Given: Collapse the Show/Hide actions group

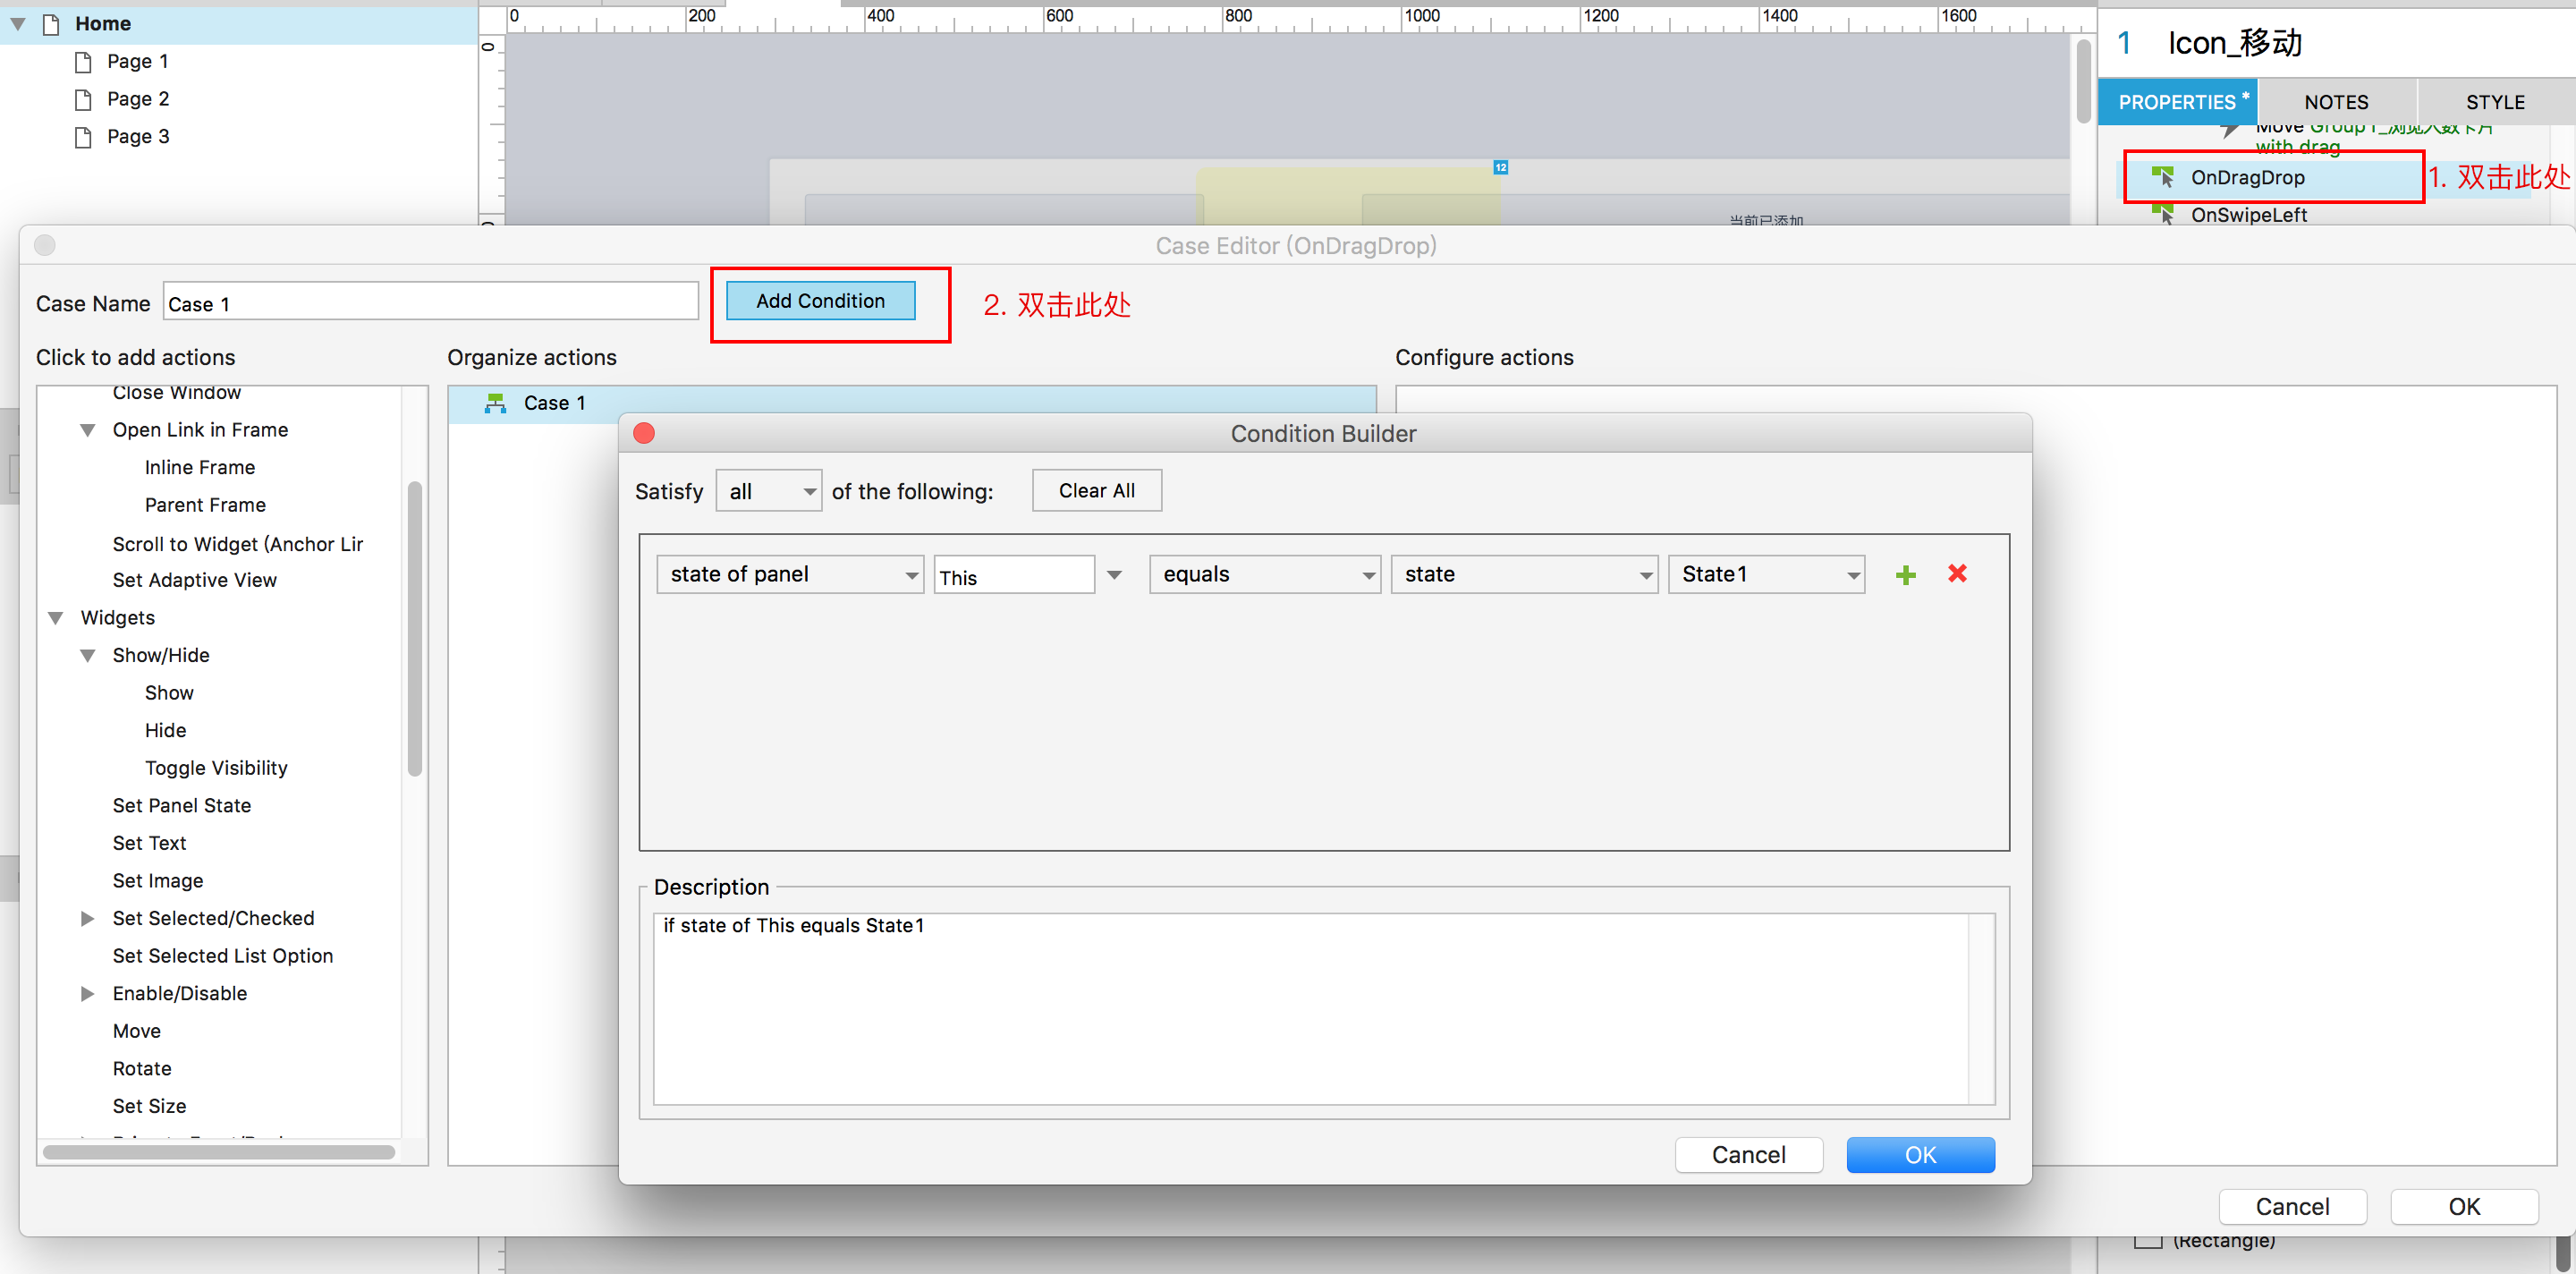Looking at the screenshot, I should [88, 656].
